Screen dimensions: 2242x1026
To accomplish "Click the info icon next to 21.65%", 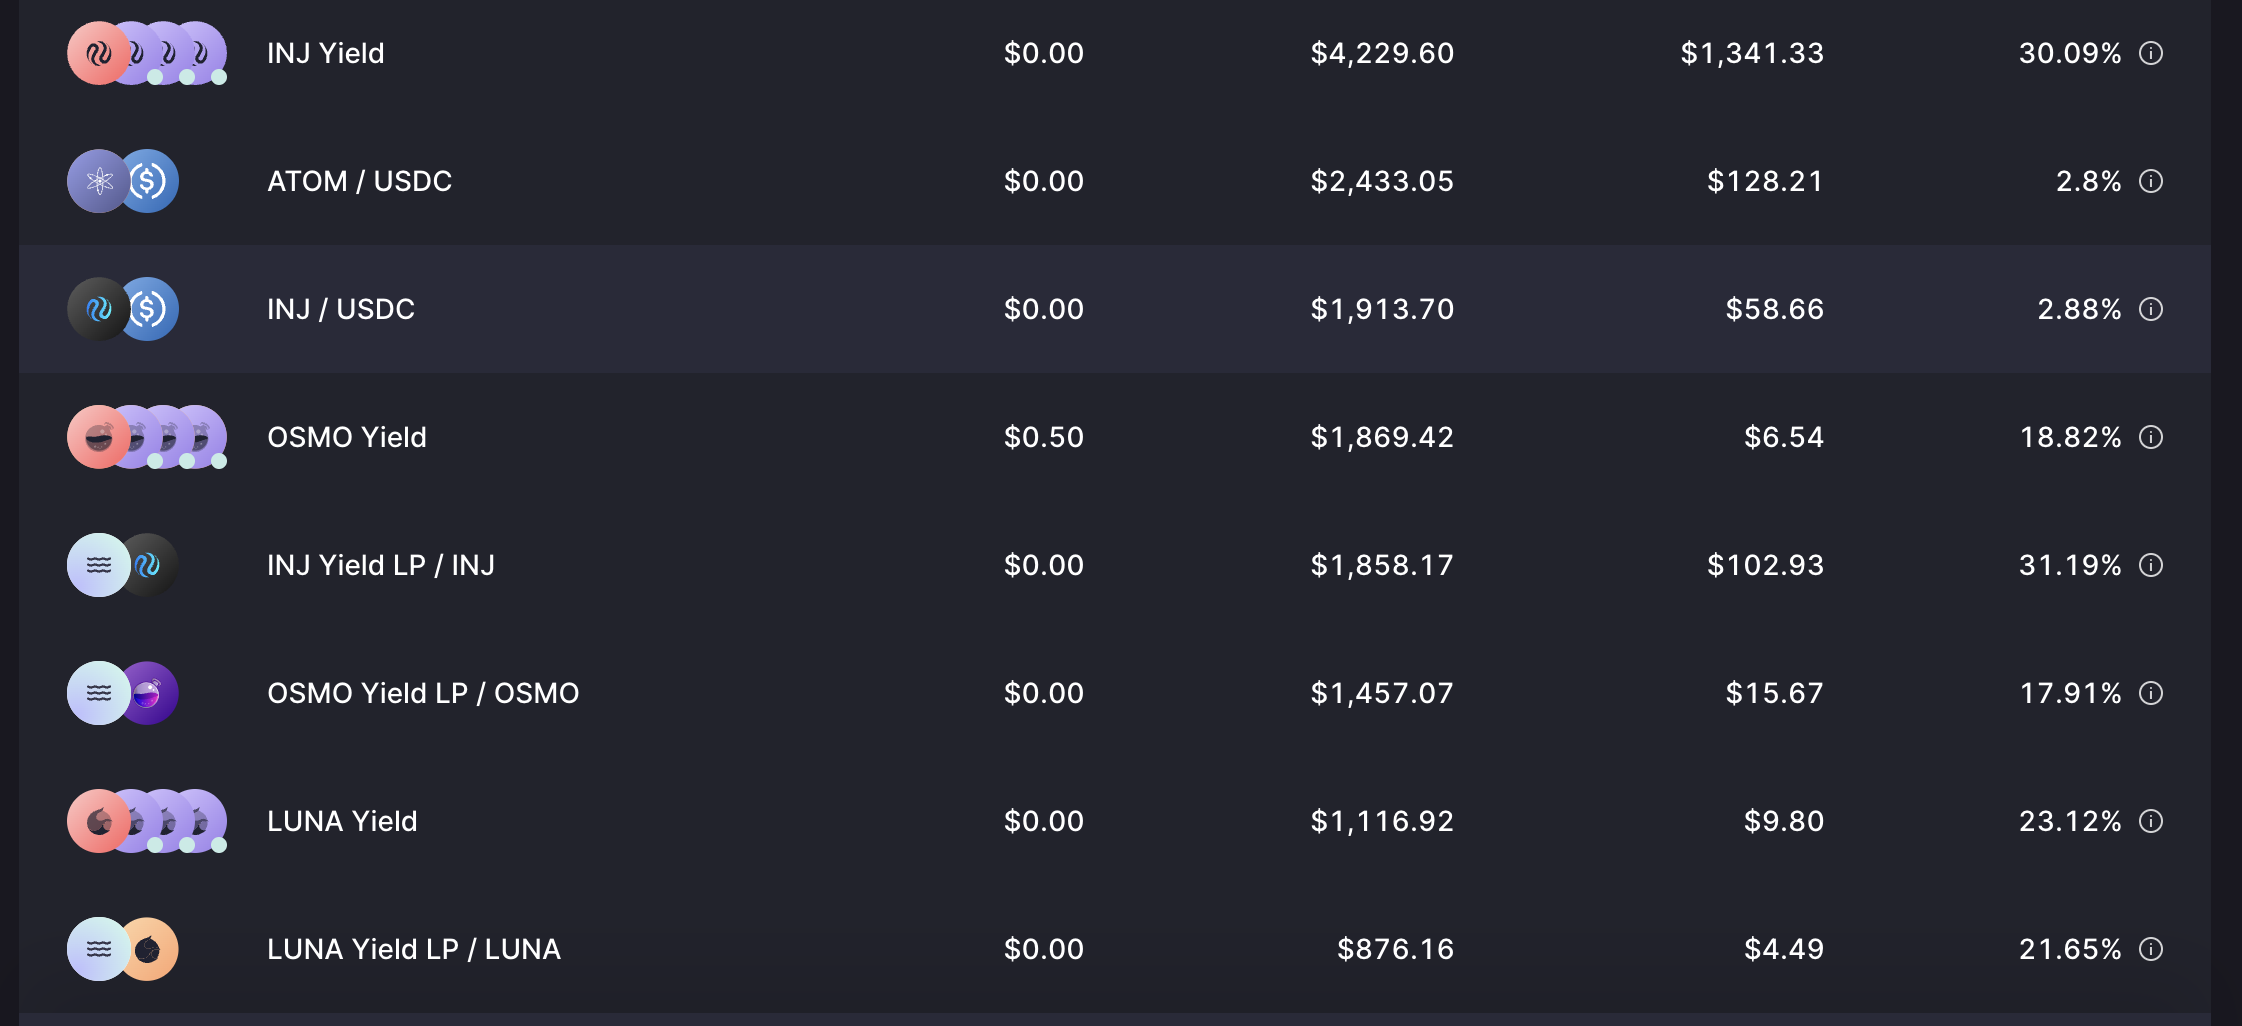I will pyautogui.click(x=2151, y=949).
